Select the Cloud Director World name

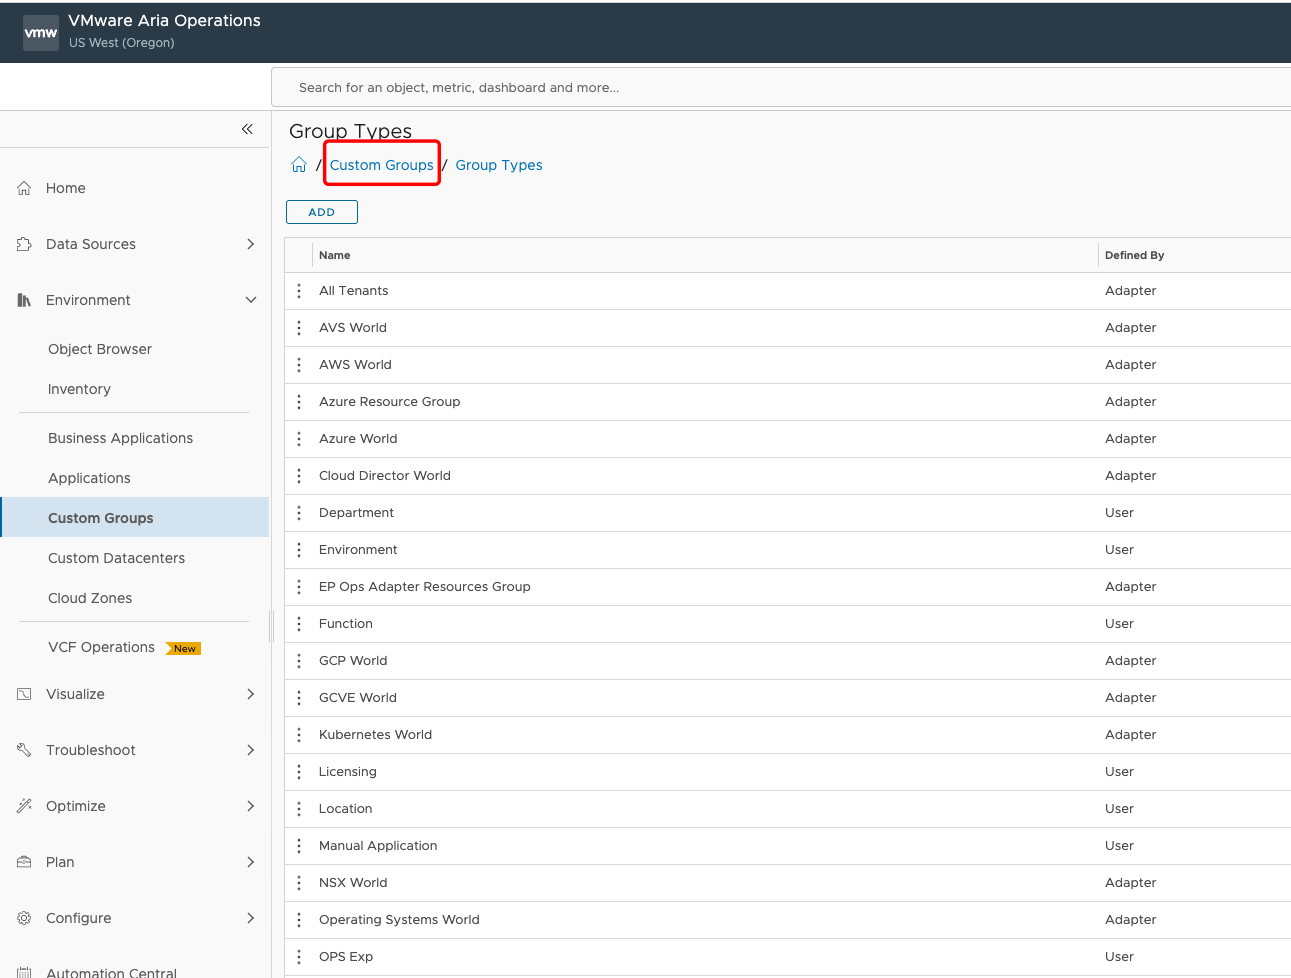pyautogui.click(x=385, y=476)
